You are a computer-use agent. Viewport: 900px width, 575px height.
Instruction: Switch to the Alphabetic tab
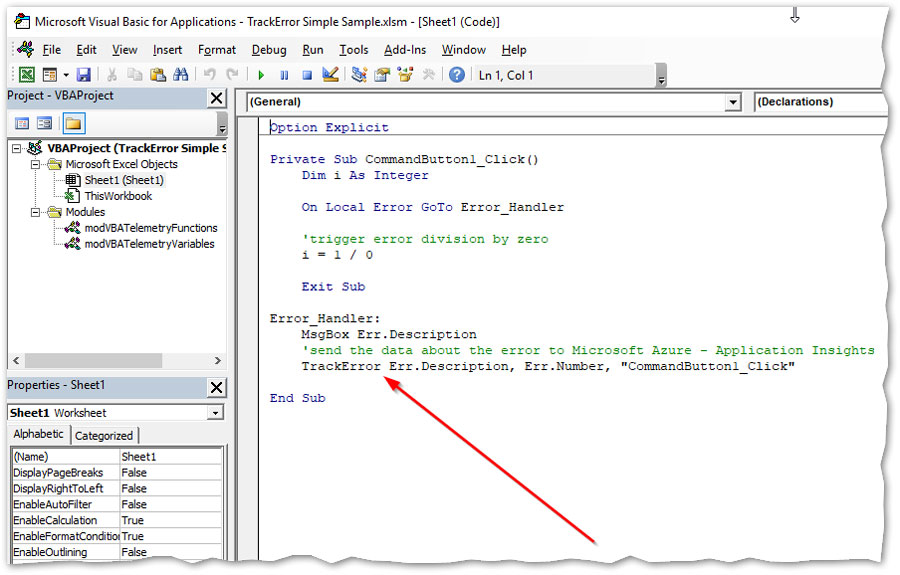(38, 434)
